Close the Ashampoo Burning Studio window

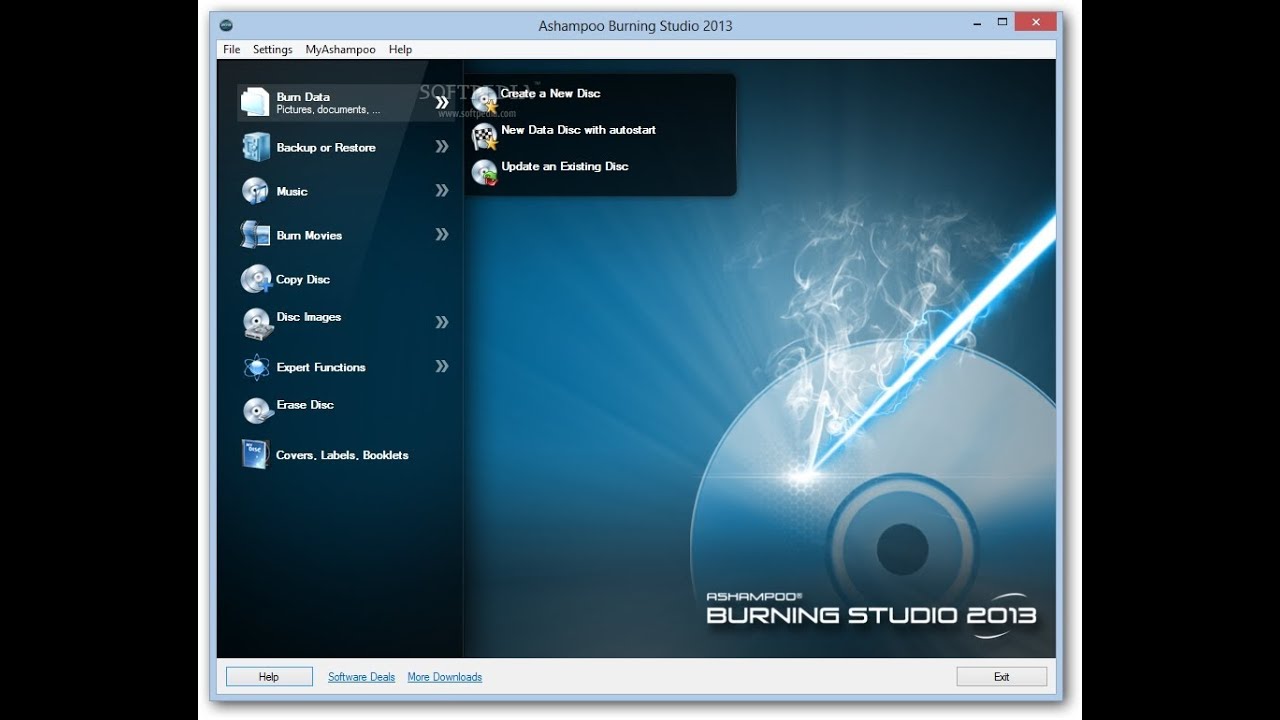pos(1035,21)
